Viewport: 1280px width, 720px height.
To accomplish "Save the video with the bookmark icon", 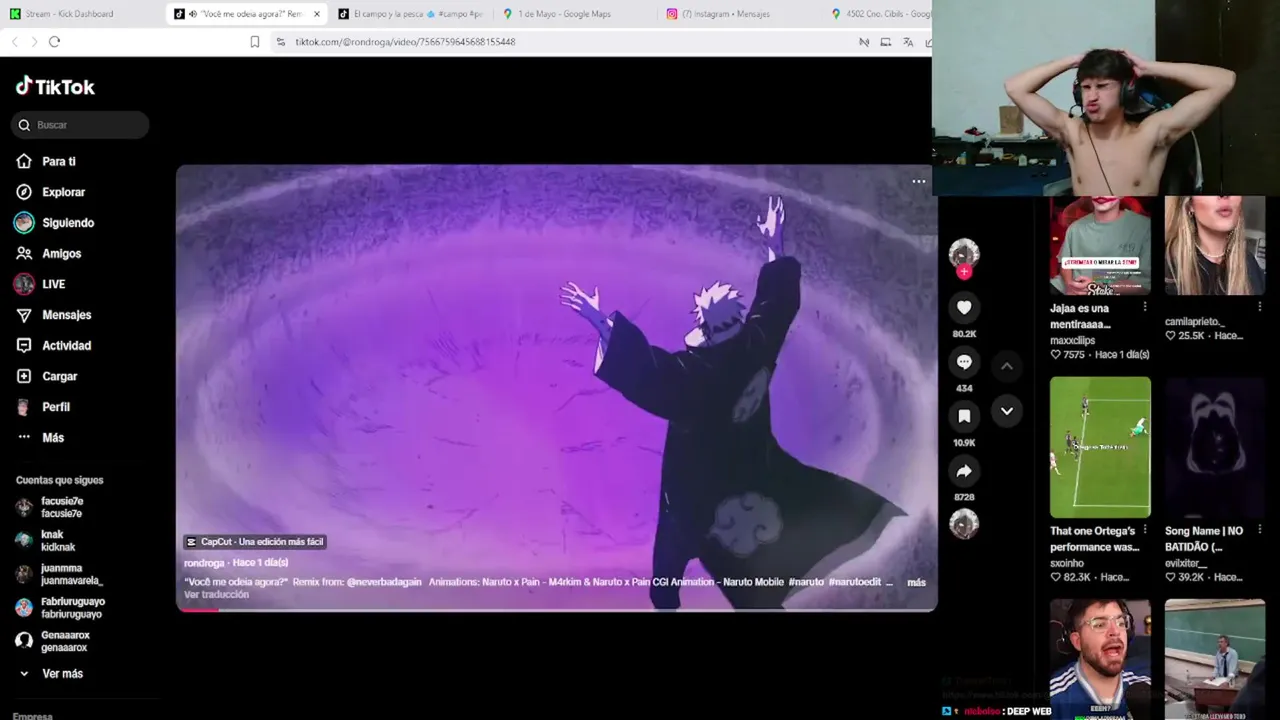I will [964, 416].
